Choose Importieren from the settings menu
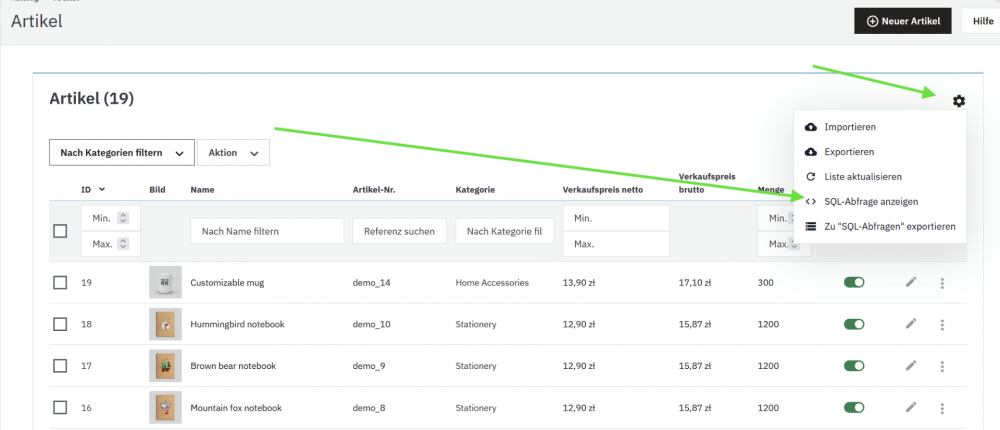 (x=880, y=127)
